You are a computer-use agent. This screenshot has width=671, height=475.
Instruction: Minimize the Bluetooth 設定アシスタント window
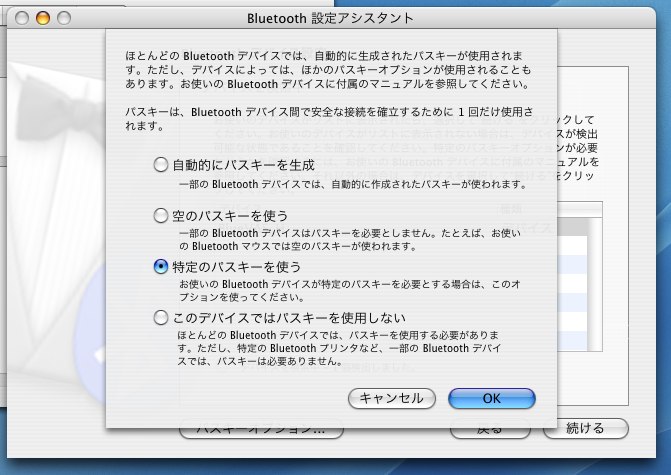43,18
